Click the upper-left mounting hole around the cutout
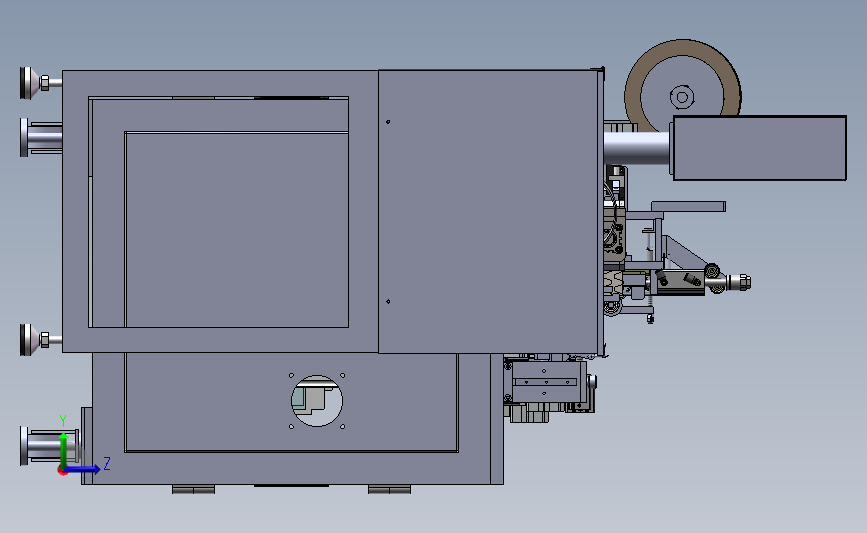 (291, 376)
